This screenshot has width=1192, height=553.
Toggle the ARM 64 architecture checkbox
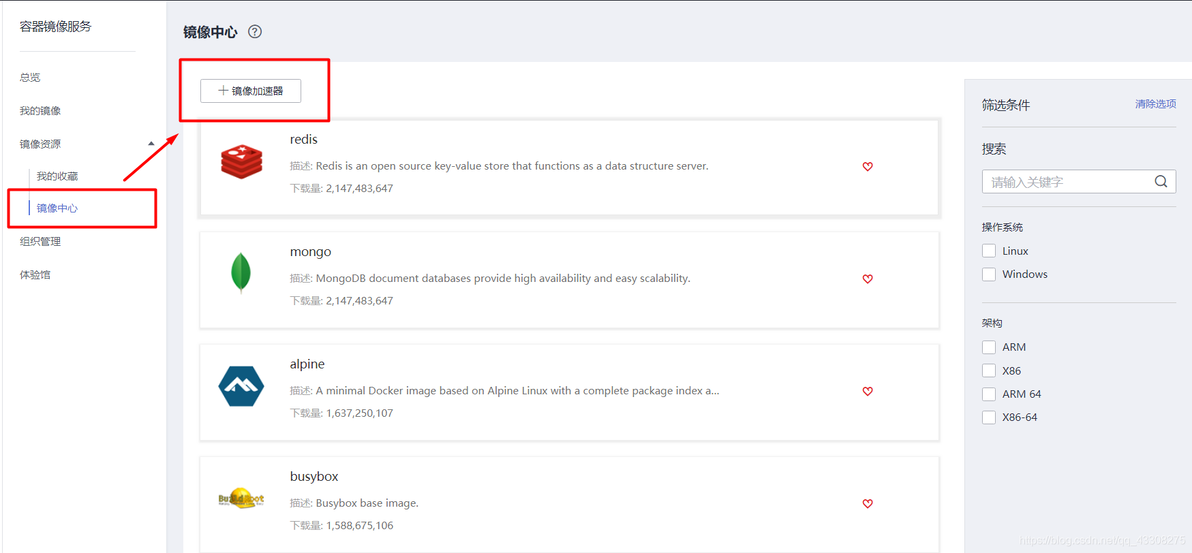[x=989, y=394]
